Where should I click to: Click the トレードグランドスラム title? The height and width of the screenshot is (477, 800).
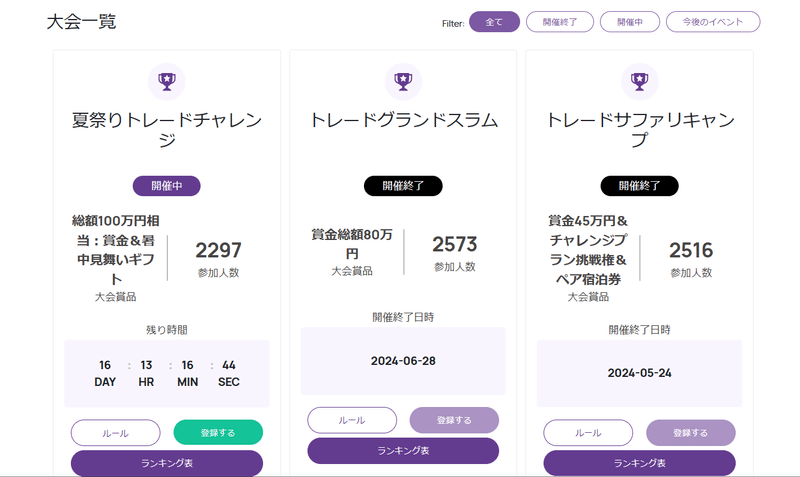click(x=403, y=120)
